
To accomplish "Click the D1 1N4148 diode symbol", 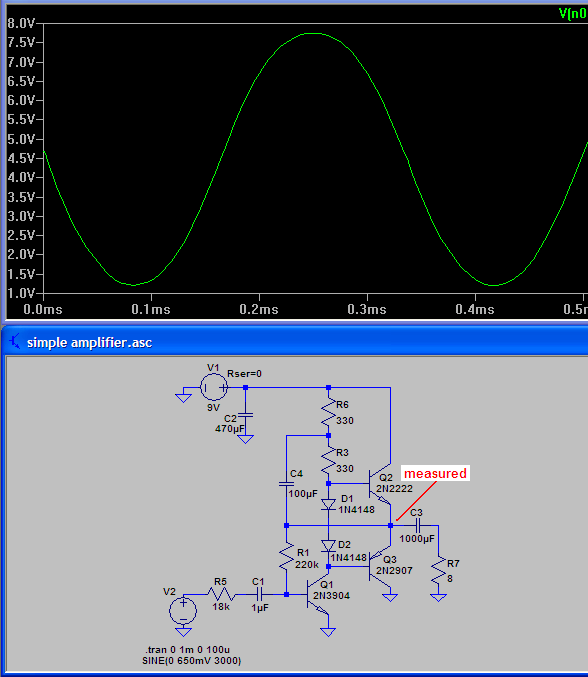I will tap(329, 504).
